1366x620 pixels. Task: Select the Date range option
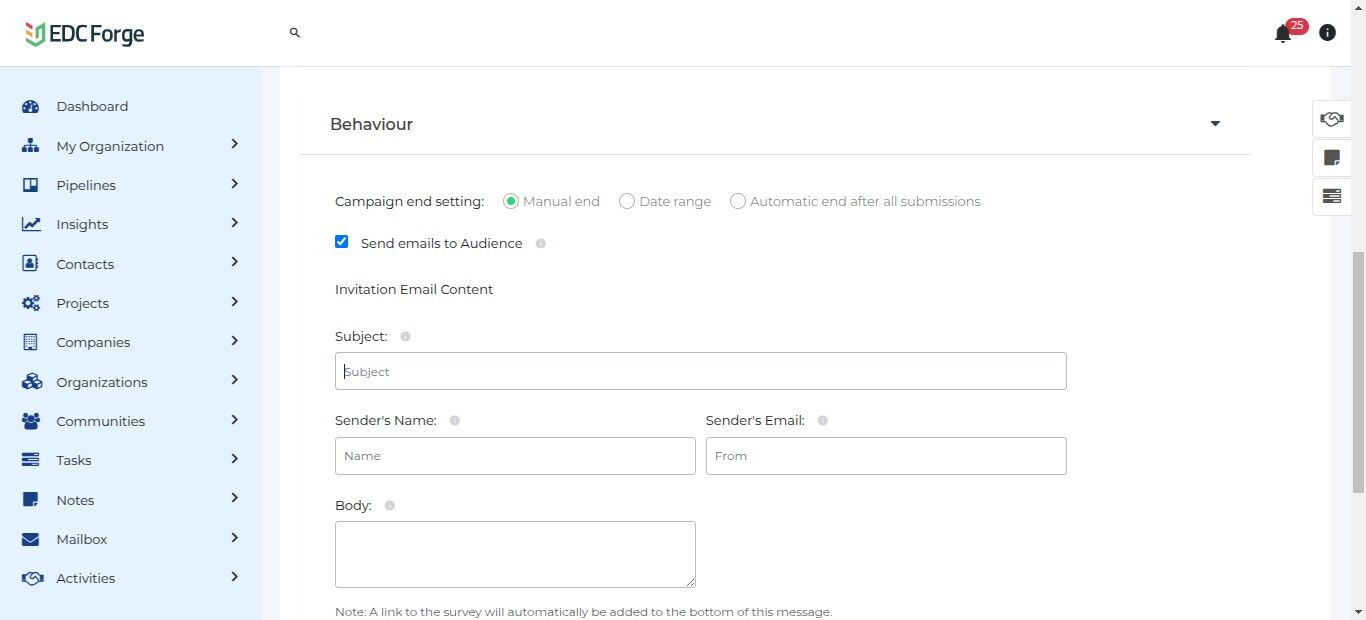pos(627,201)
